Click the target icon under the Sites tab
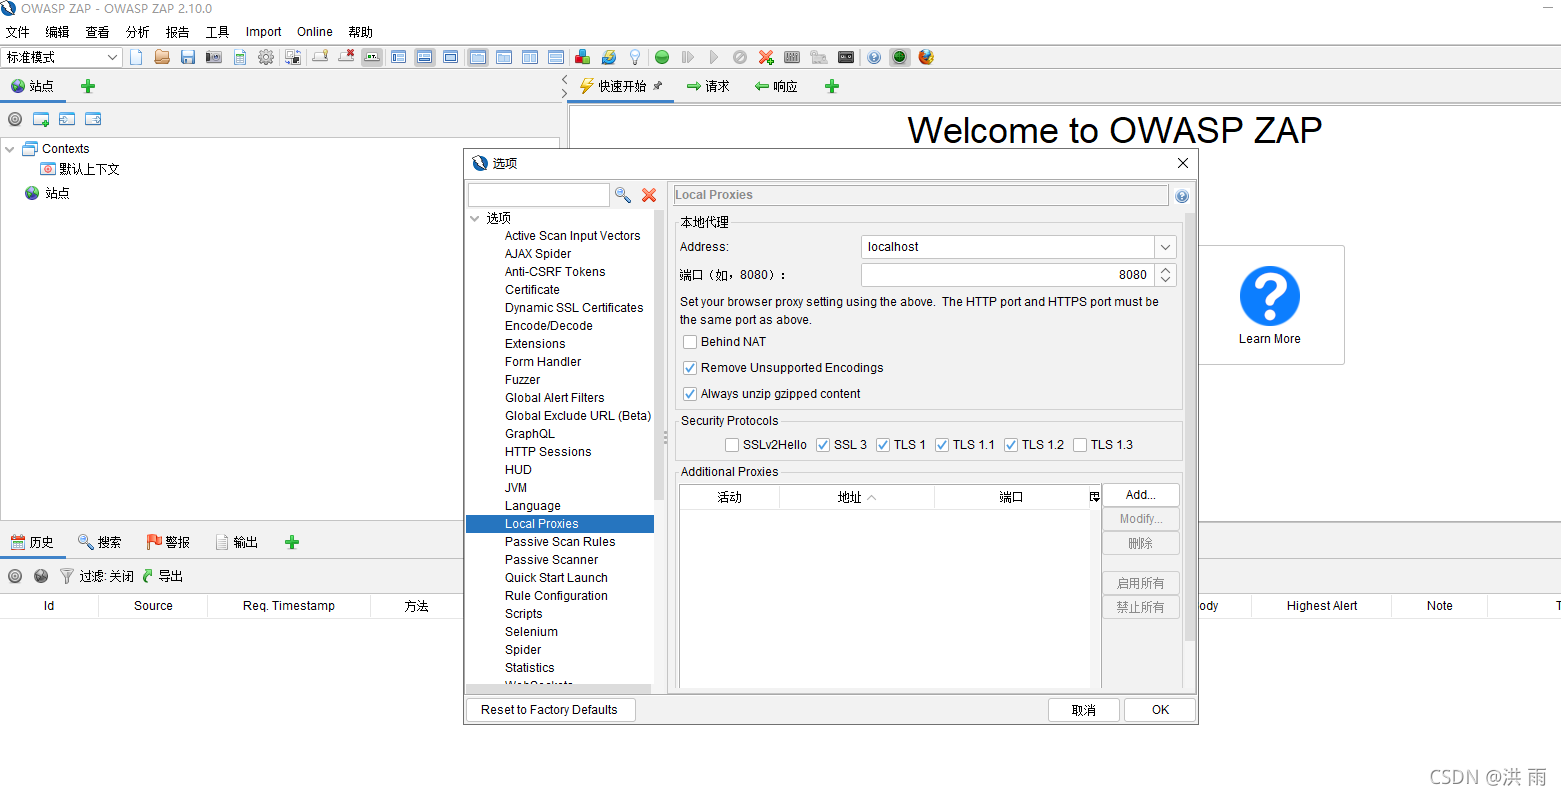This screenshot has width=1561, height=795. [x=15, y=119]
